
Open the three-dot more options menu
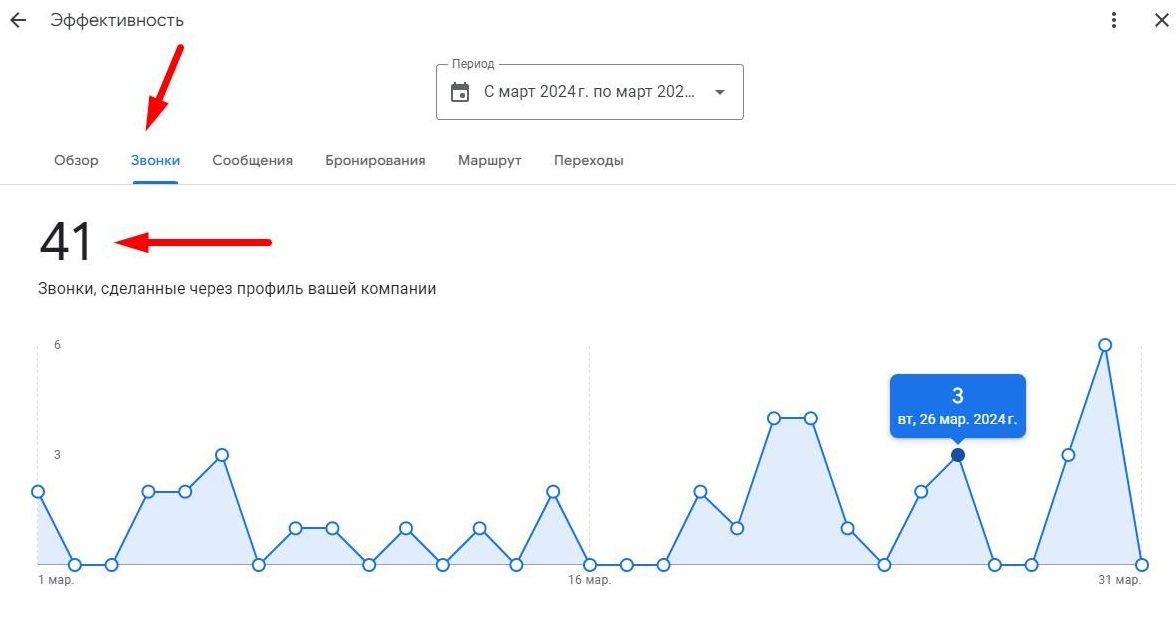tap(1114, 20)
